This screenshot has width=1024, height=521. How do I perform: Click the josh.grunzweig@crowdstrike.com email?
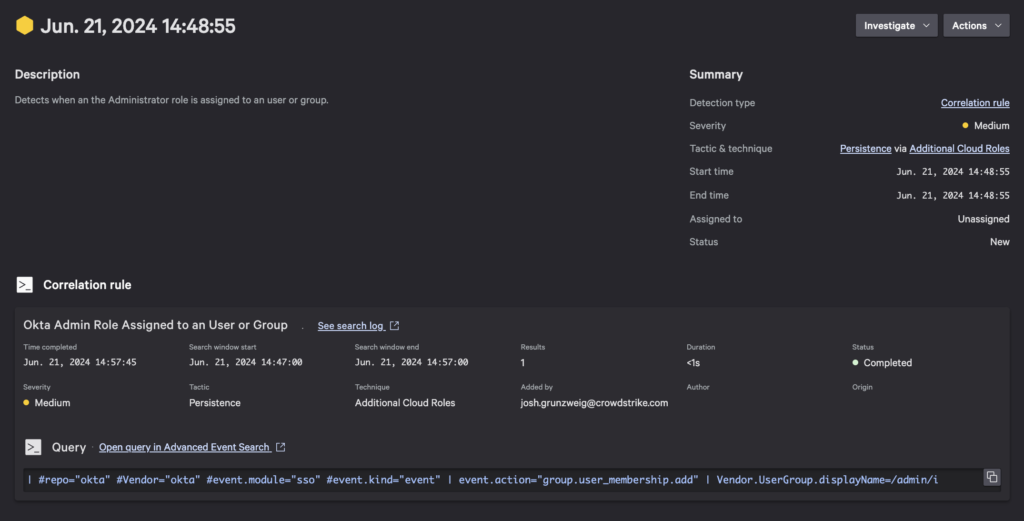(x=594, y=403)
